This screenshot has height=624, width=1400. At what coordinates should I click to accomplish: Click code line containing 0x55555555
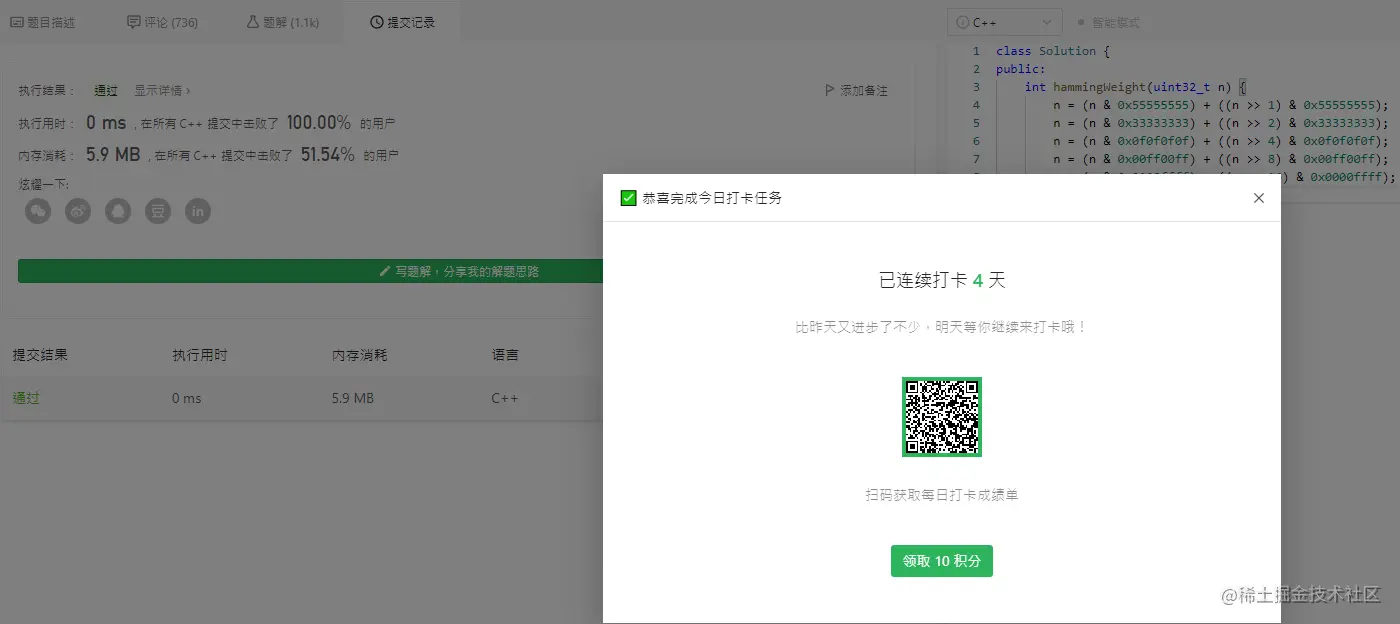pos(1221,105)
